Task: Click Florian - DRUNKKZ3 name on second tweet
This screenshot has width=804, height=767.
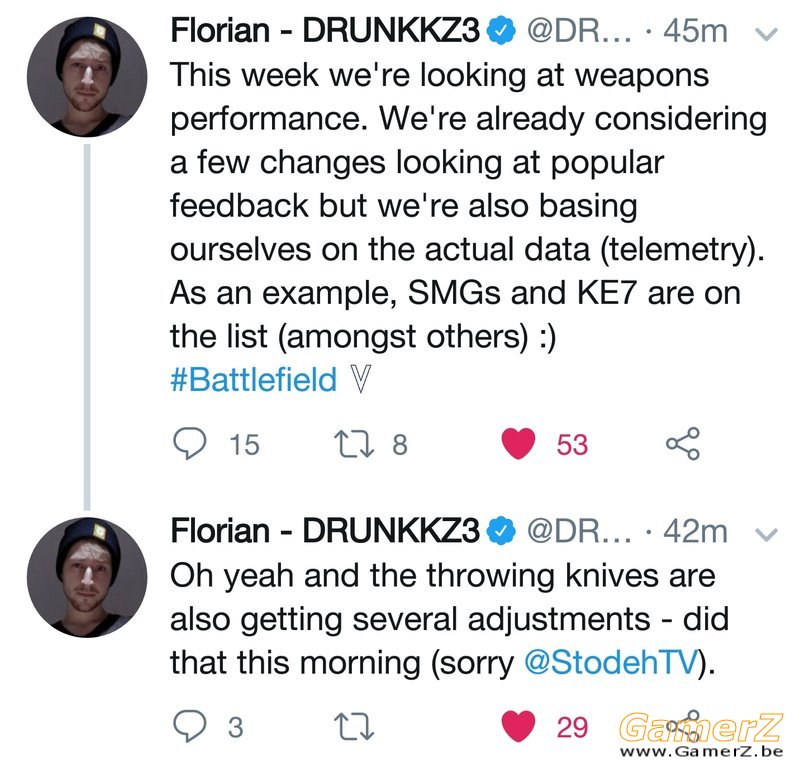Action: click(325, 530)
